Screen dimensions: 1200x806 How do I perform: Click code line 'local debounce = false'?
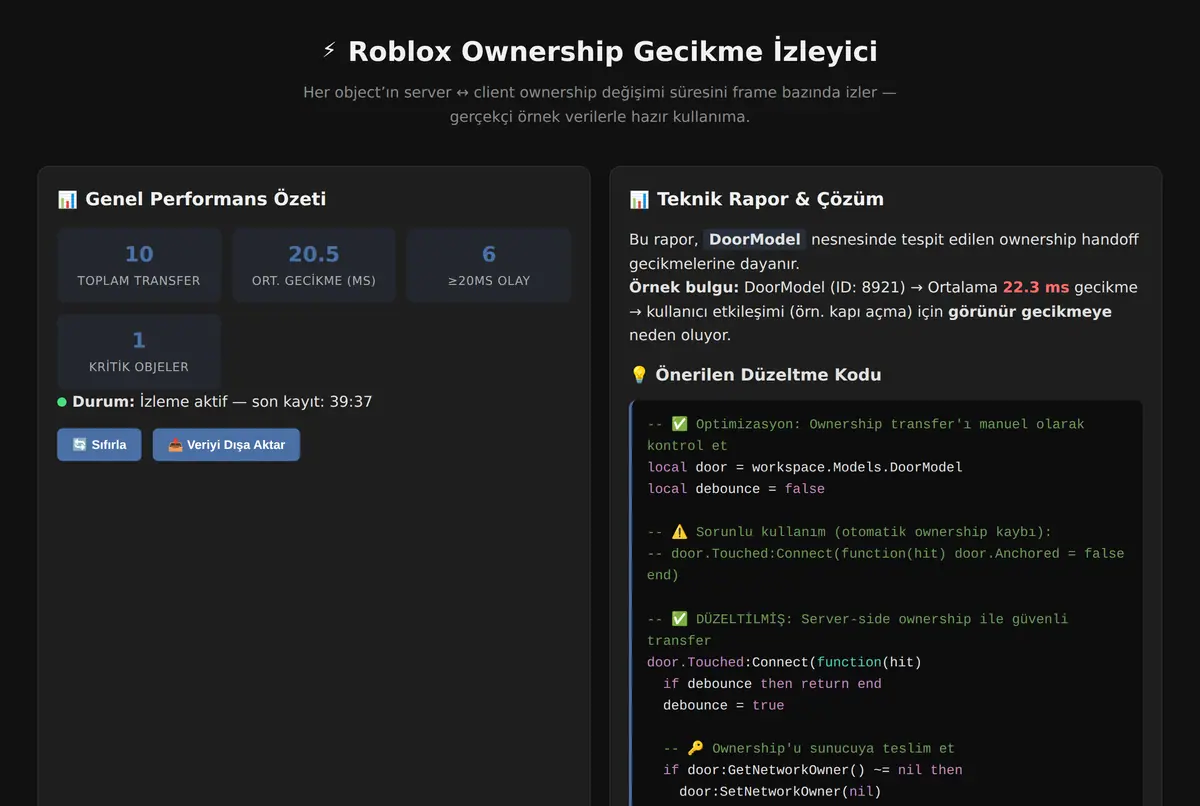click(x=736, y=489)
